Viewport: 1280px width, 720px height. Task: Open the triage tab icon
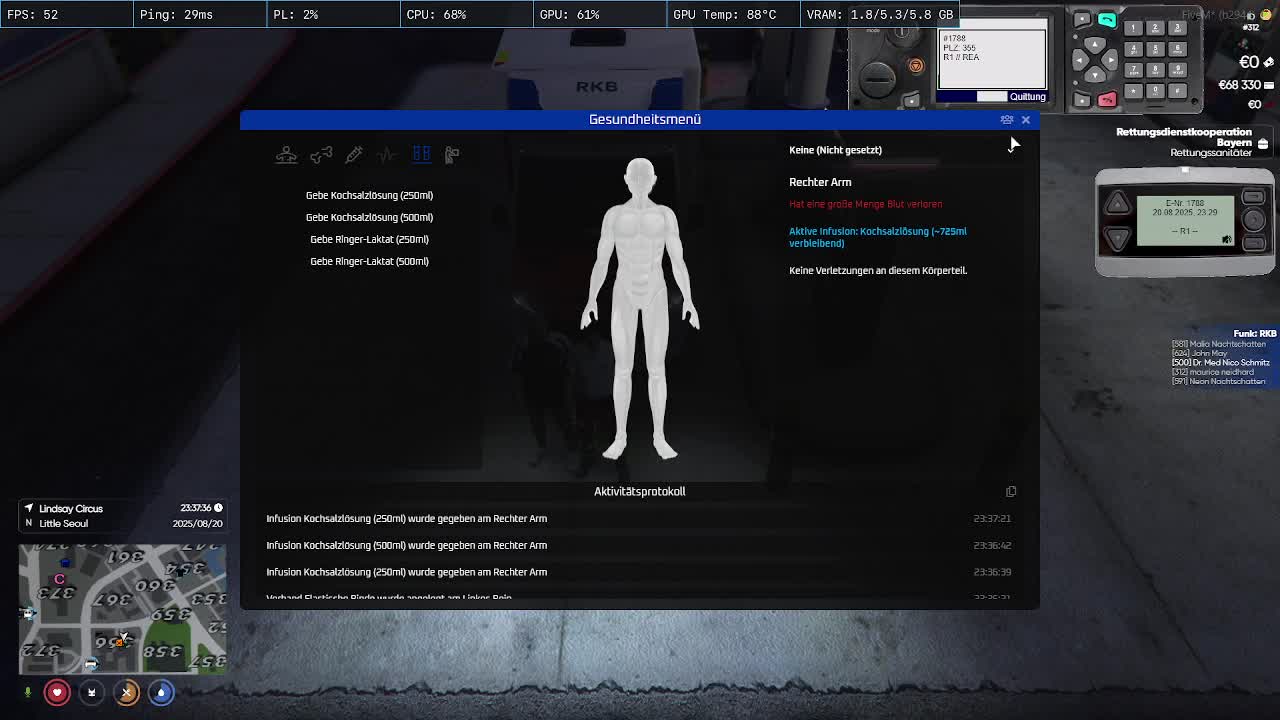[286, 154]
